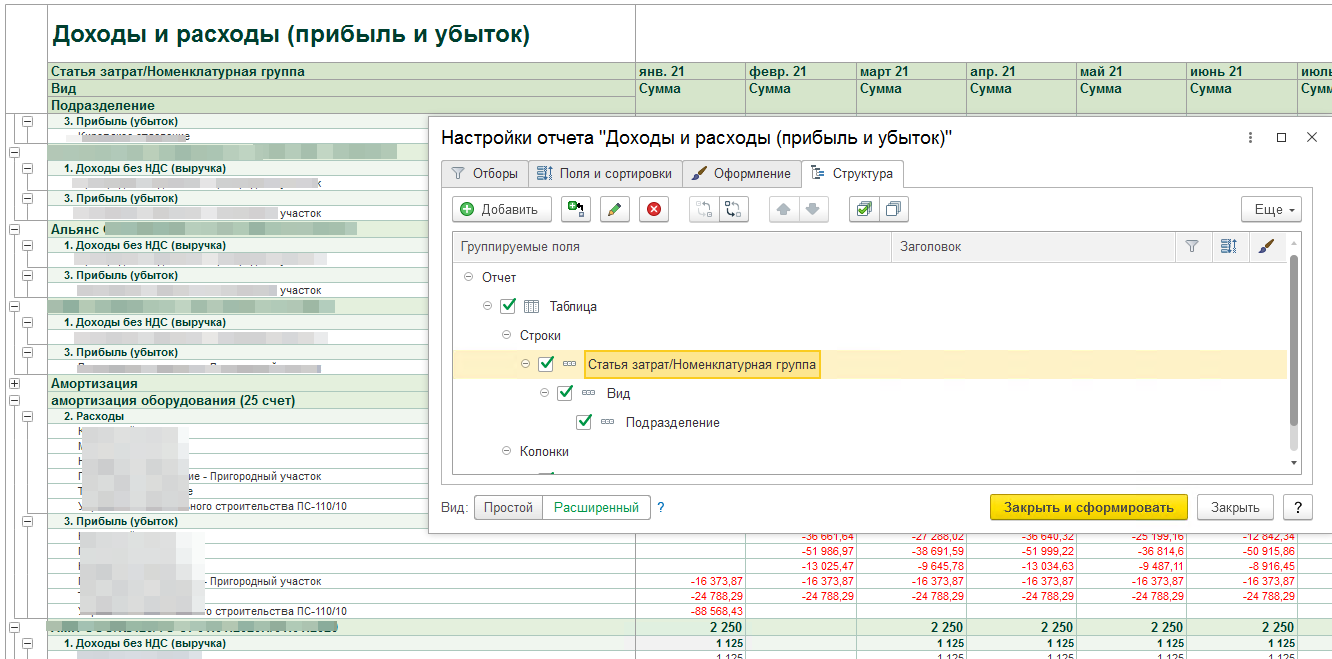Image resolution: width=1332 pixels, height=659 pixels.
Task: Click the янв. 21 column header
Action: (691, 72)
